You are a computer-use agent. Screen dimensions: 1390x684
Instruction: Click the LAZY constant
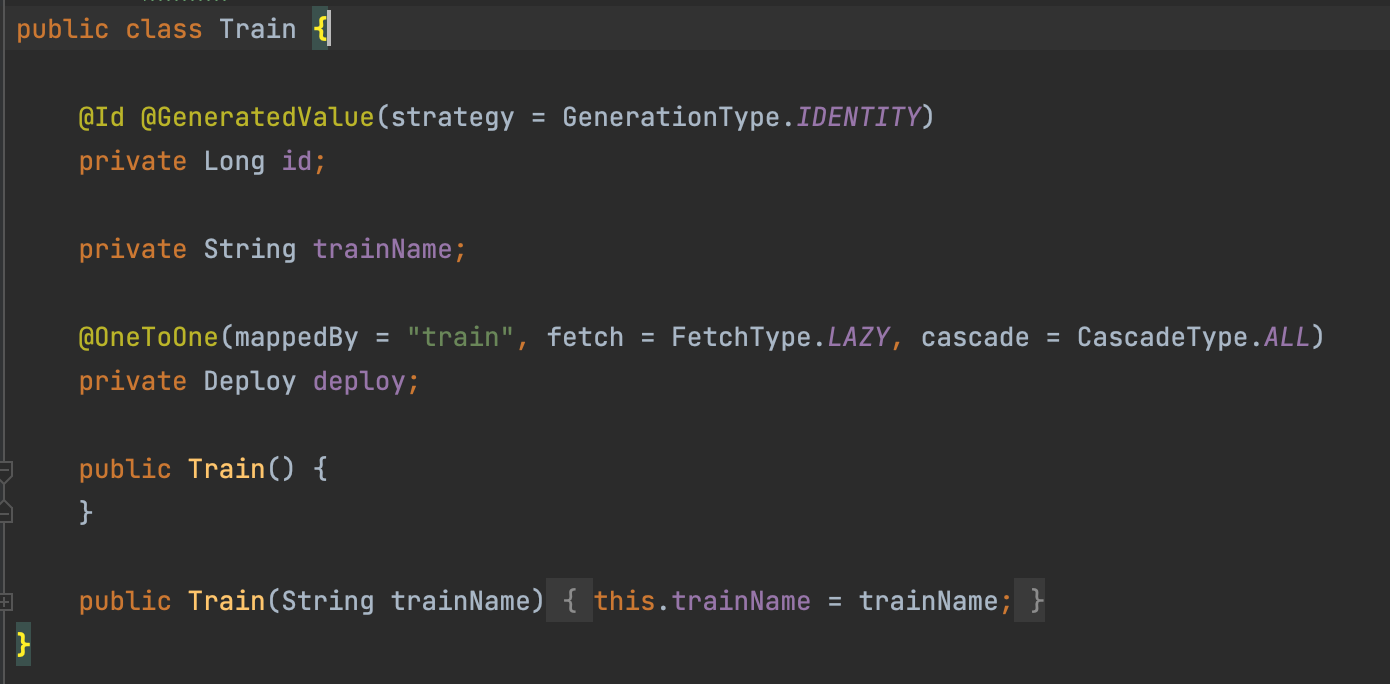click(858, 337)
